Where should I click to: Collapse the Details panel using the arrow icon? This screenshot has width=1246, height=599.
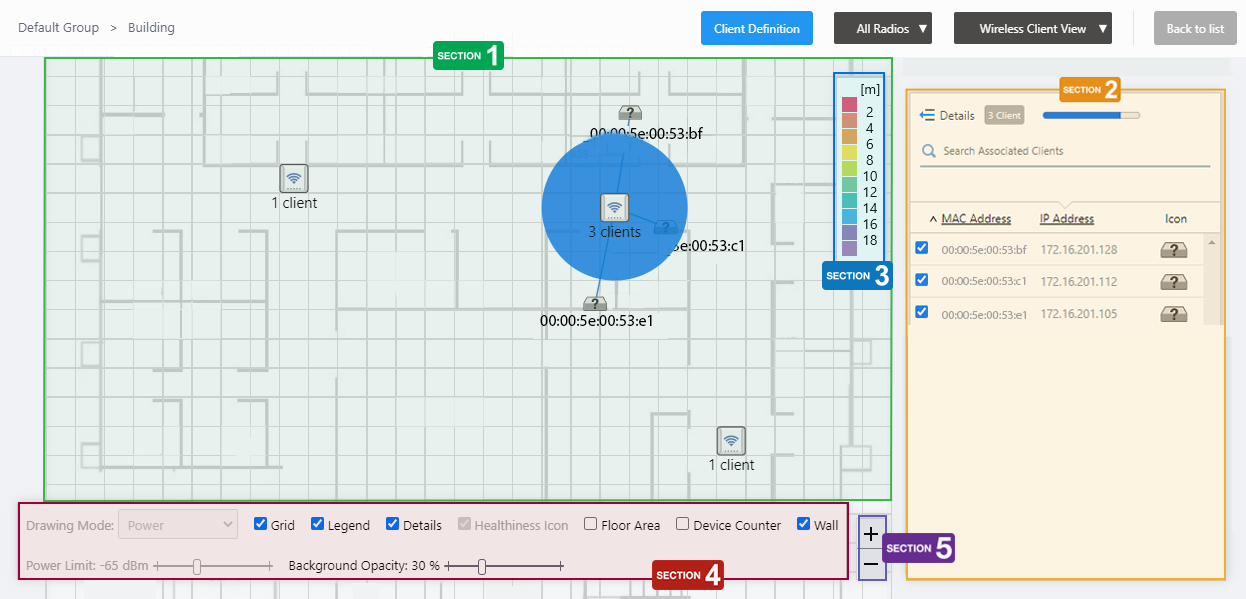[x=927, y=116]
